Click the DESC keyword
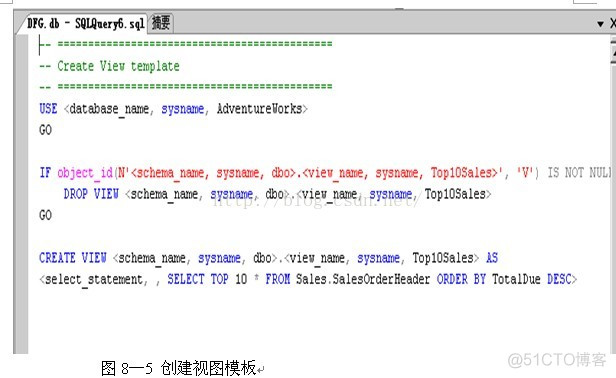Image resolution: width=616 pixels, height=378 pixels. [x=559, y=279]
